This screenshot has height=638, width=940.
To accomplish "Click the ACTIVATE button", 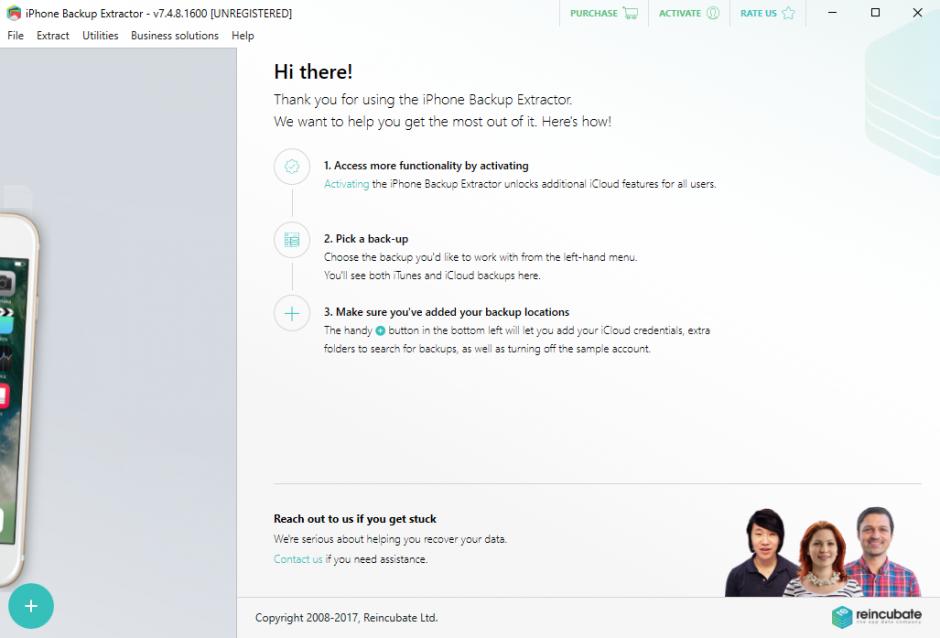I will pos(689,13).
